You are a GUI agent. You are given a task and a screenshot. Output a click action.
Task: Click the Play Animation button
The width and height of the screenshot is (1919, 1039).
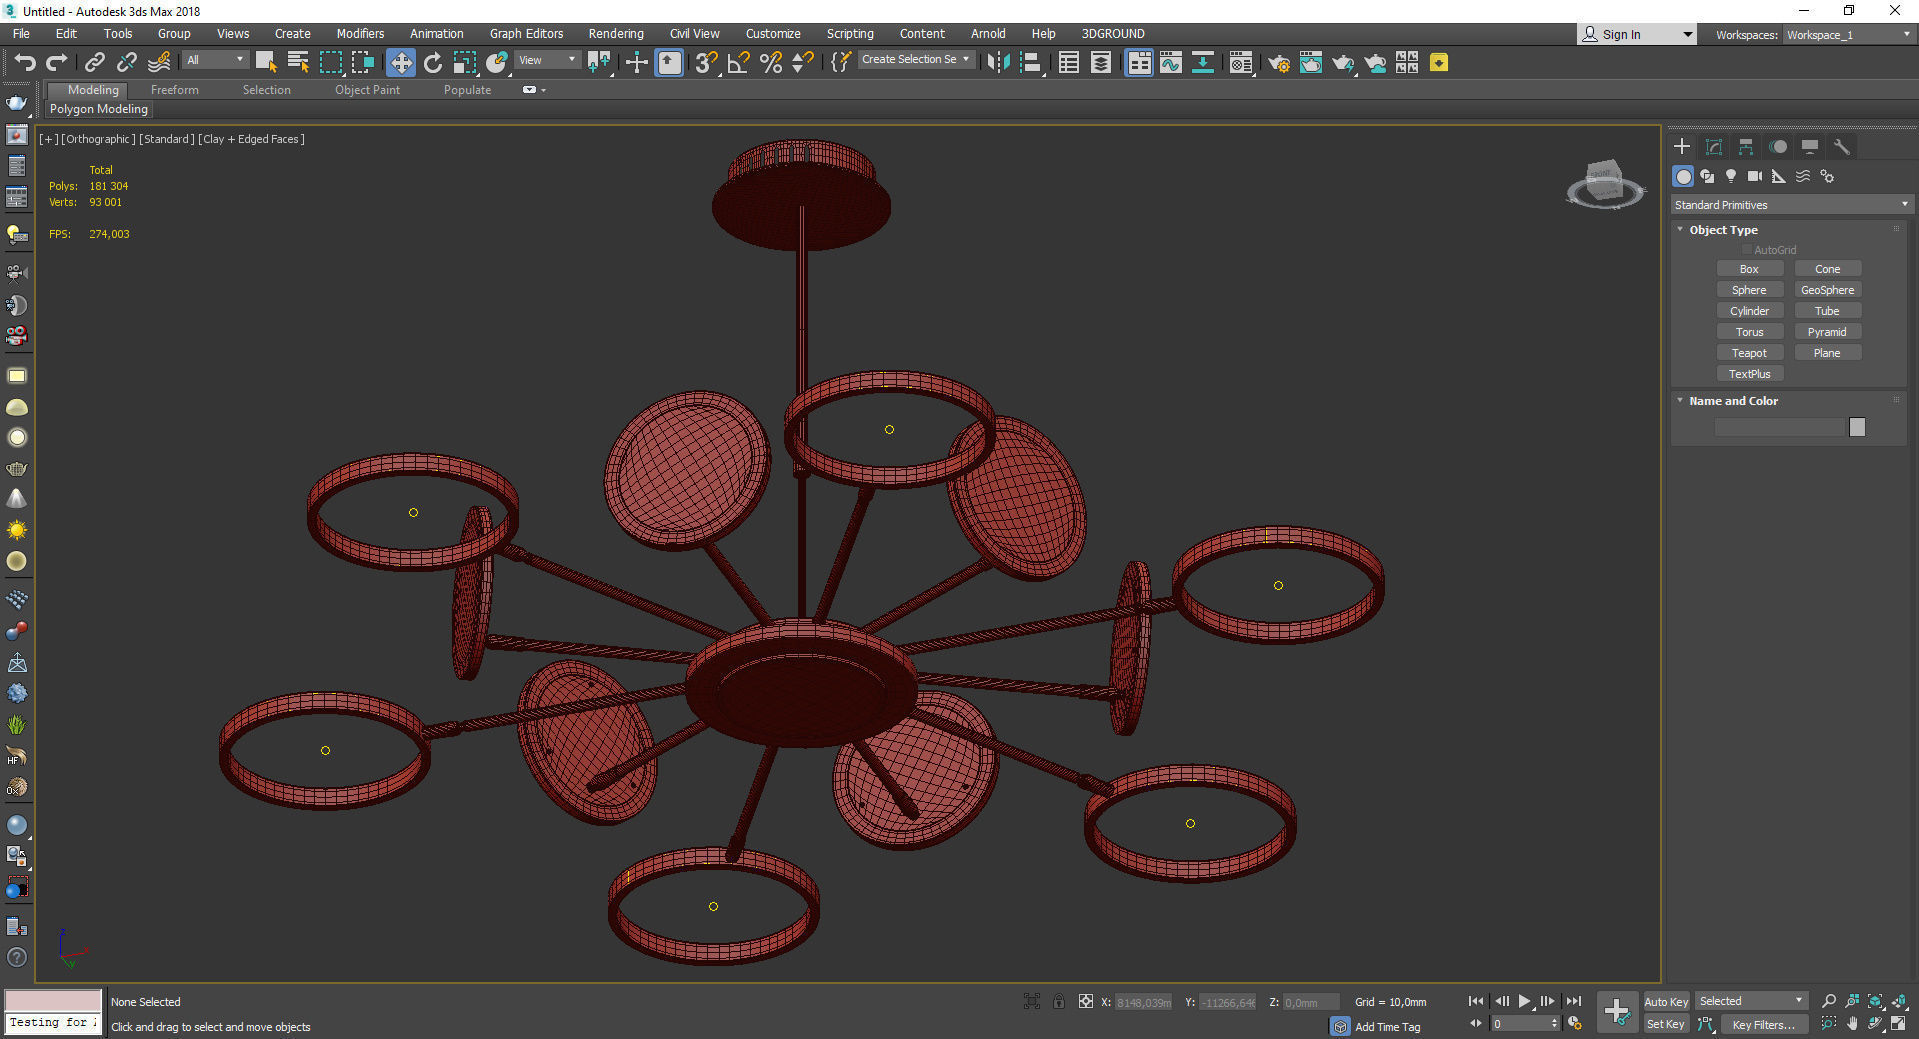point(1525,1001)
